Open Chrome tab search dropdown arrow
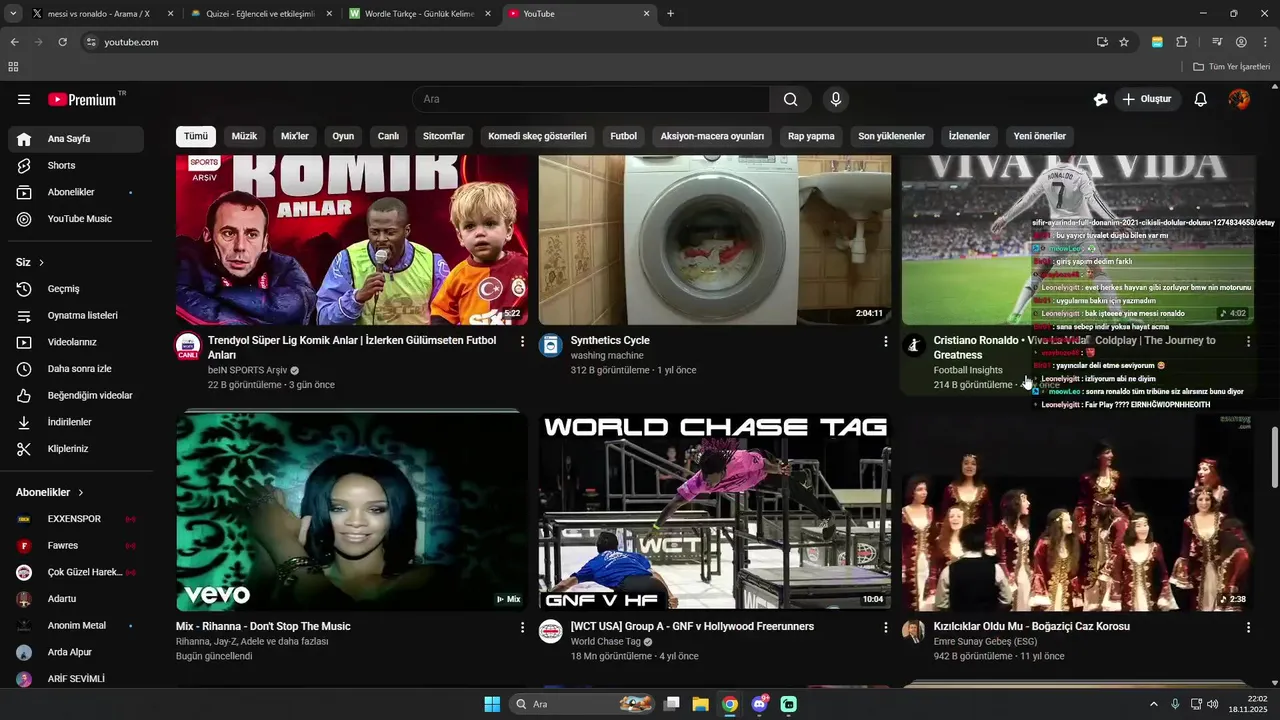 [x=13, y=14]
